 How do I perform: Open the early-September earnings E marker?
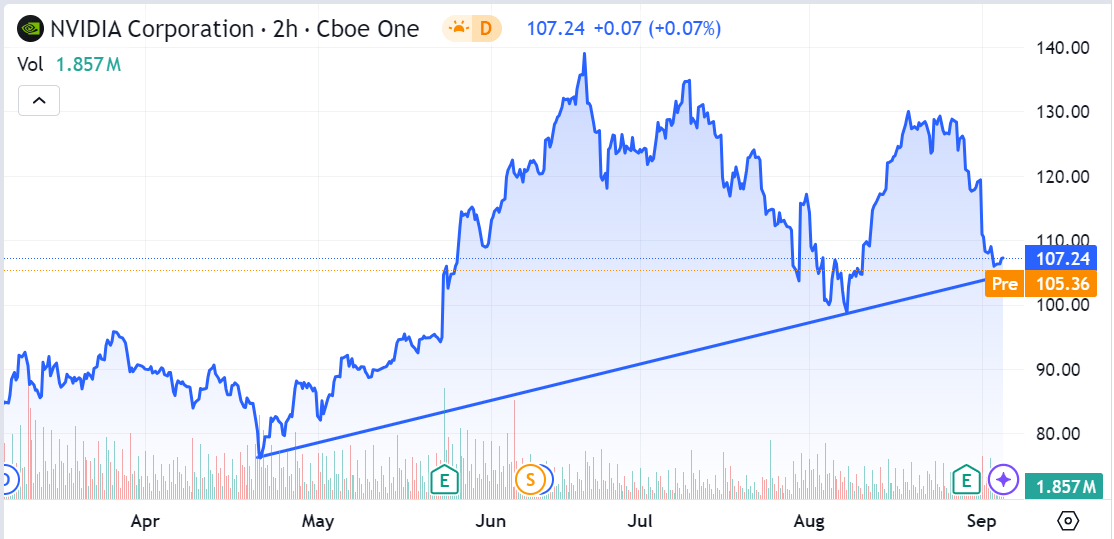tap(967, 480)
